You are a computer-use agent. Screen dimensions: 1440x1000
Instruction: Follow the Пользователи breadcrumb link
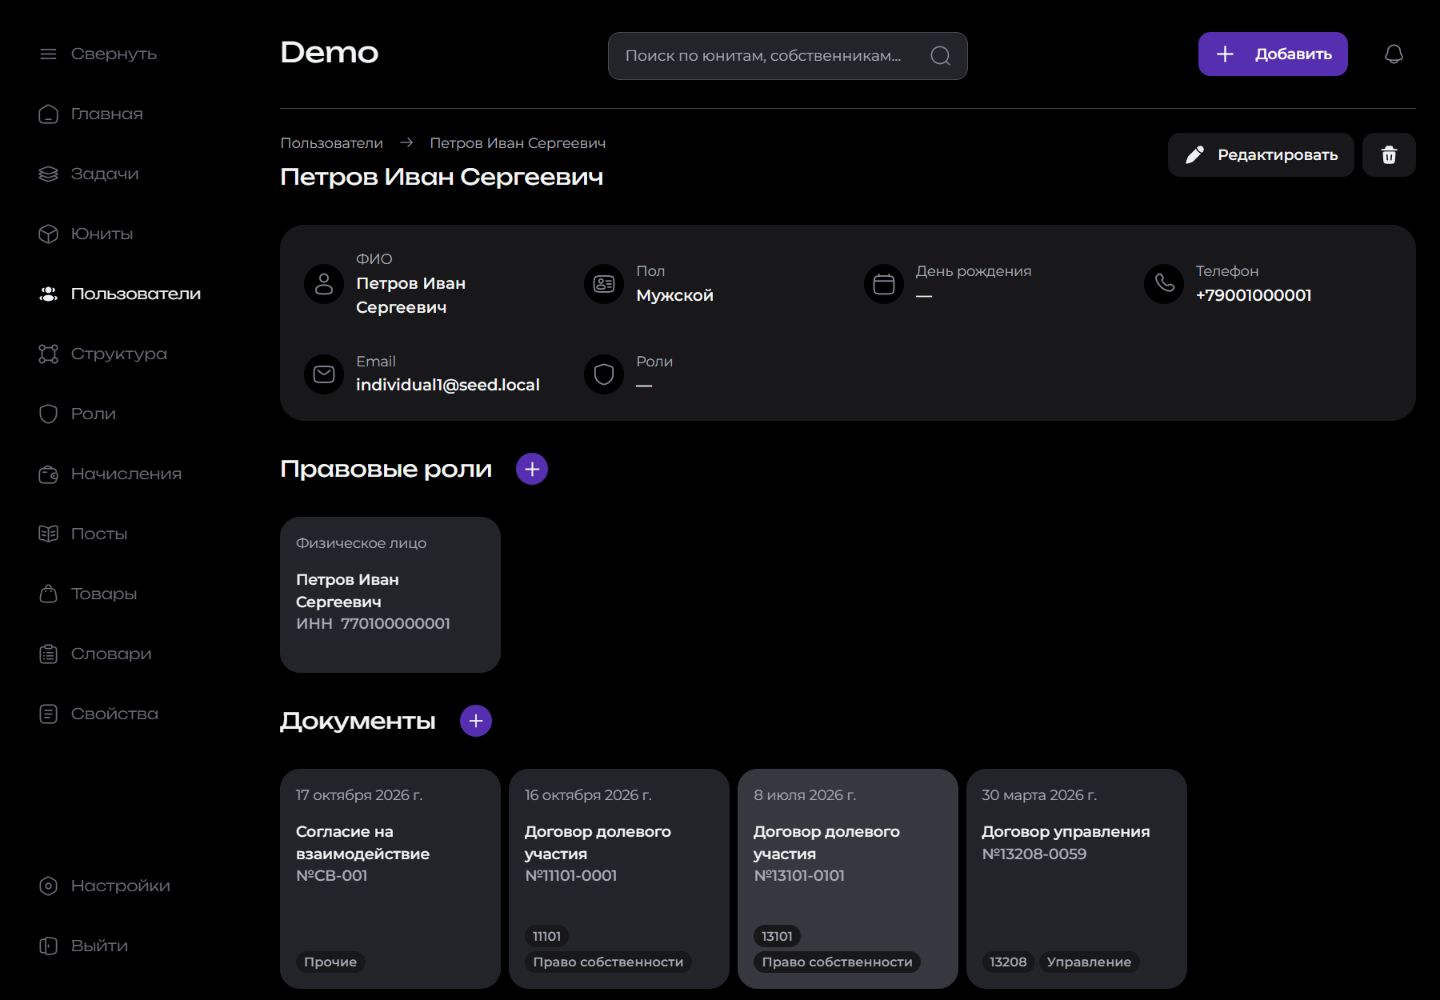point(331,143)
